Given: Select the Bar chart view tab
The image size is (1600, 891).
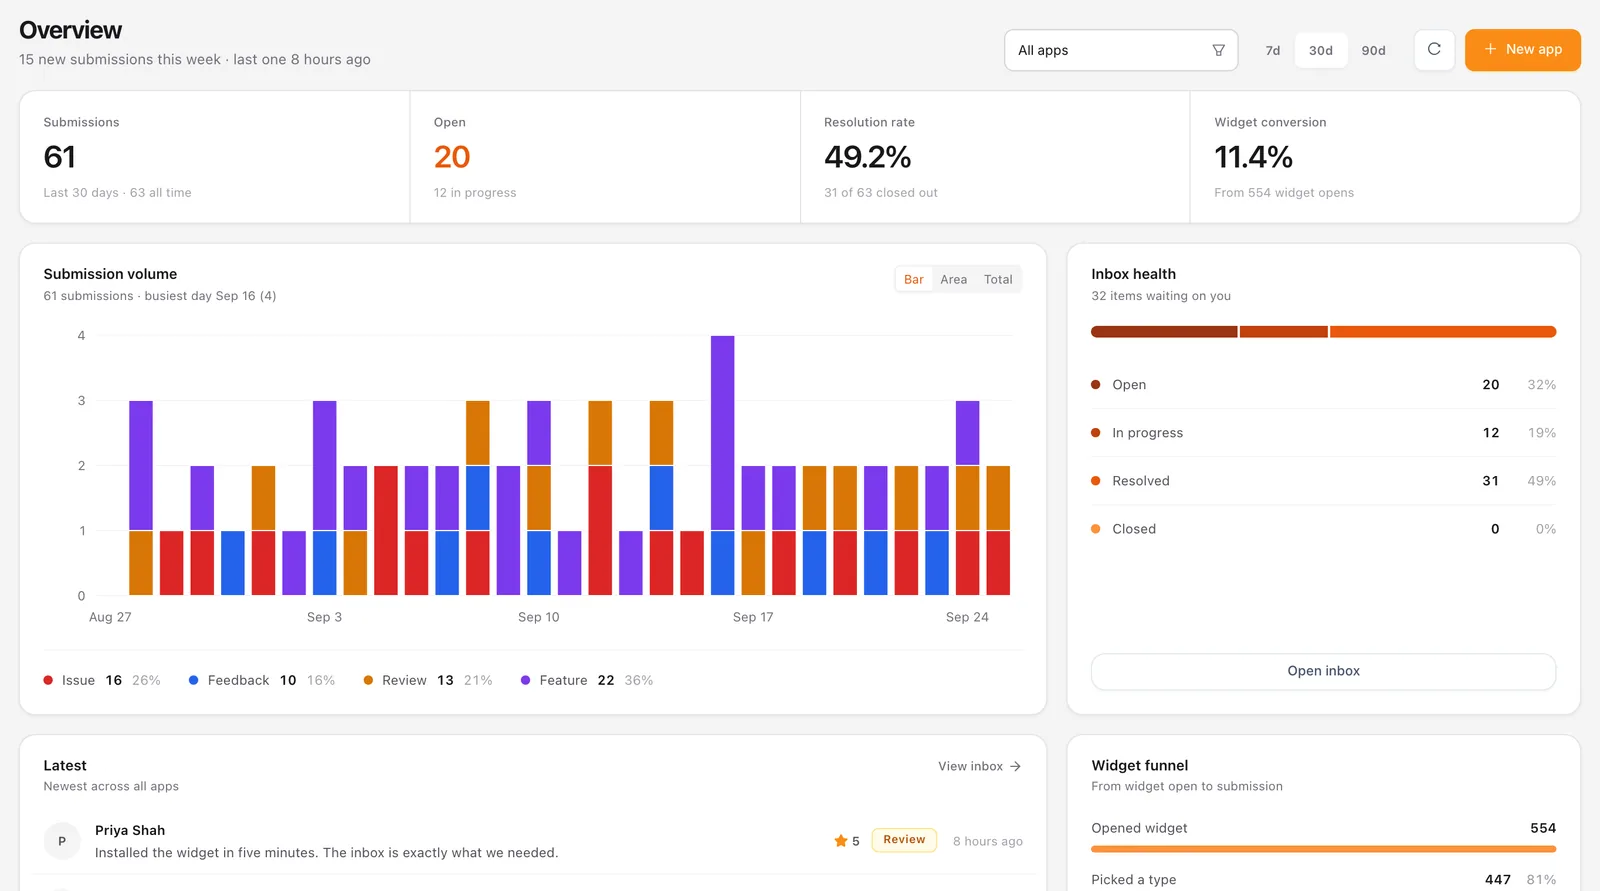Looking at the screenshot, I should click(x=914, y=279).
